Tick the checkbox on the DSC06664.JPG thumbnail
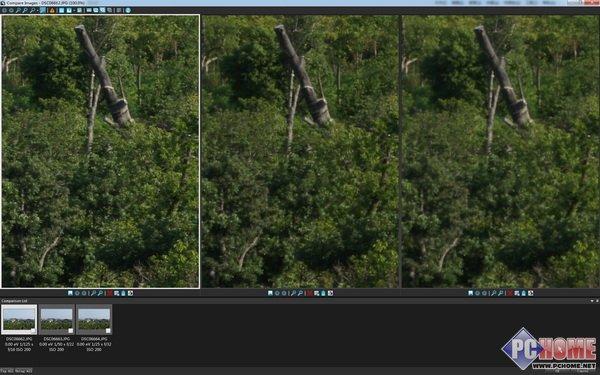Screen dimensions: 600x375 click(108, 331)
